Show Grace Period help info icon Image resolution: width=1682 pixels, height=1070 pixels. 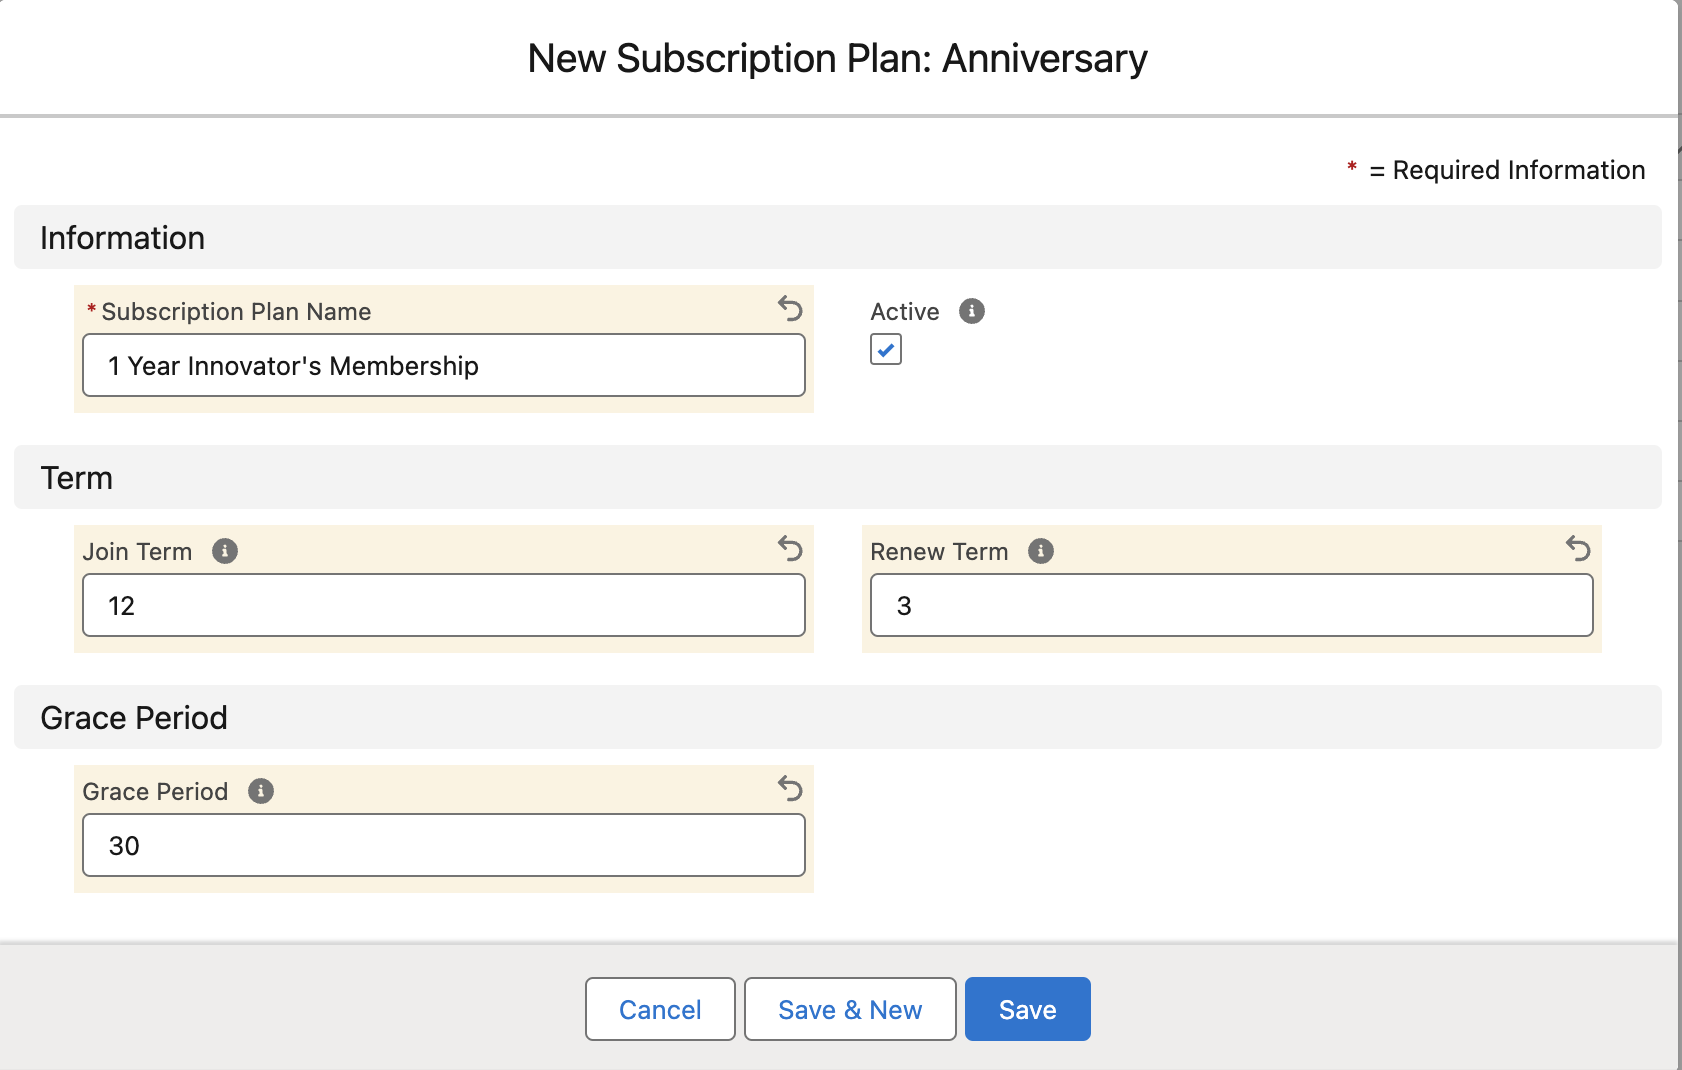(x=261, y=791)
